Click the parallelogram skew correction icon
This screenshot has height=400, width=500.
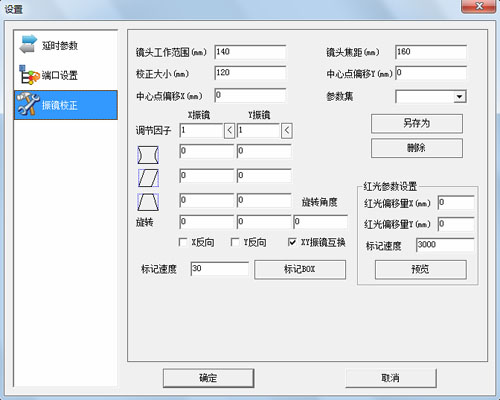click(148, 178)
